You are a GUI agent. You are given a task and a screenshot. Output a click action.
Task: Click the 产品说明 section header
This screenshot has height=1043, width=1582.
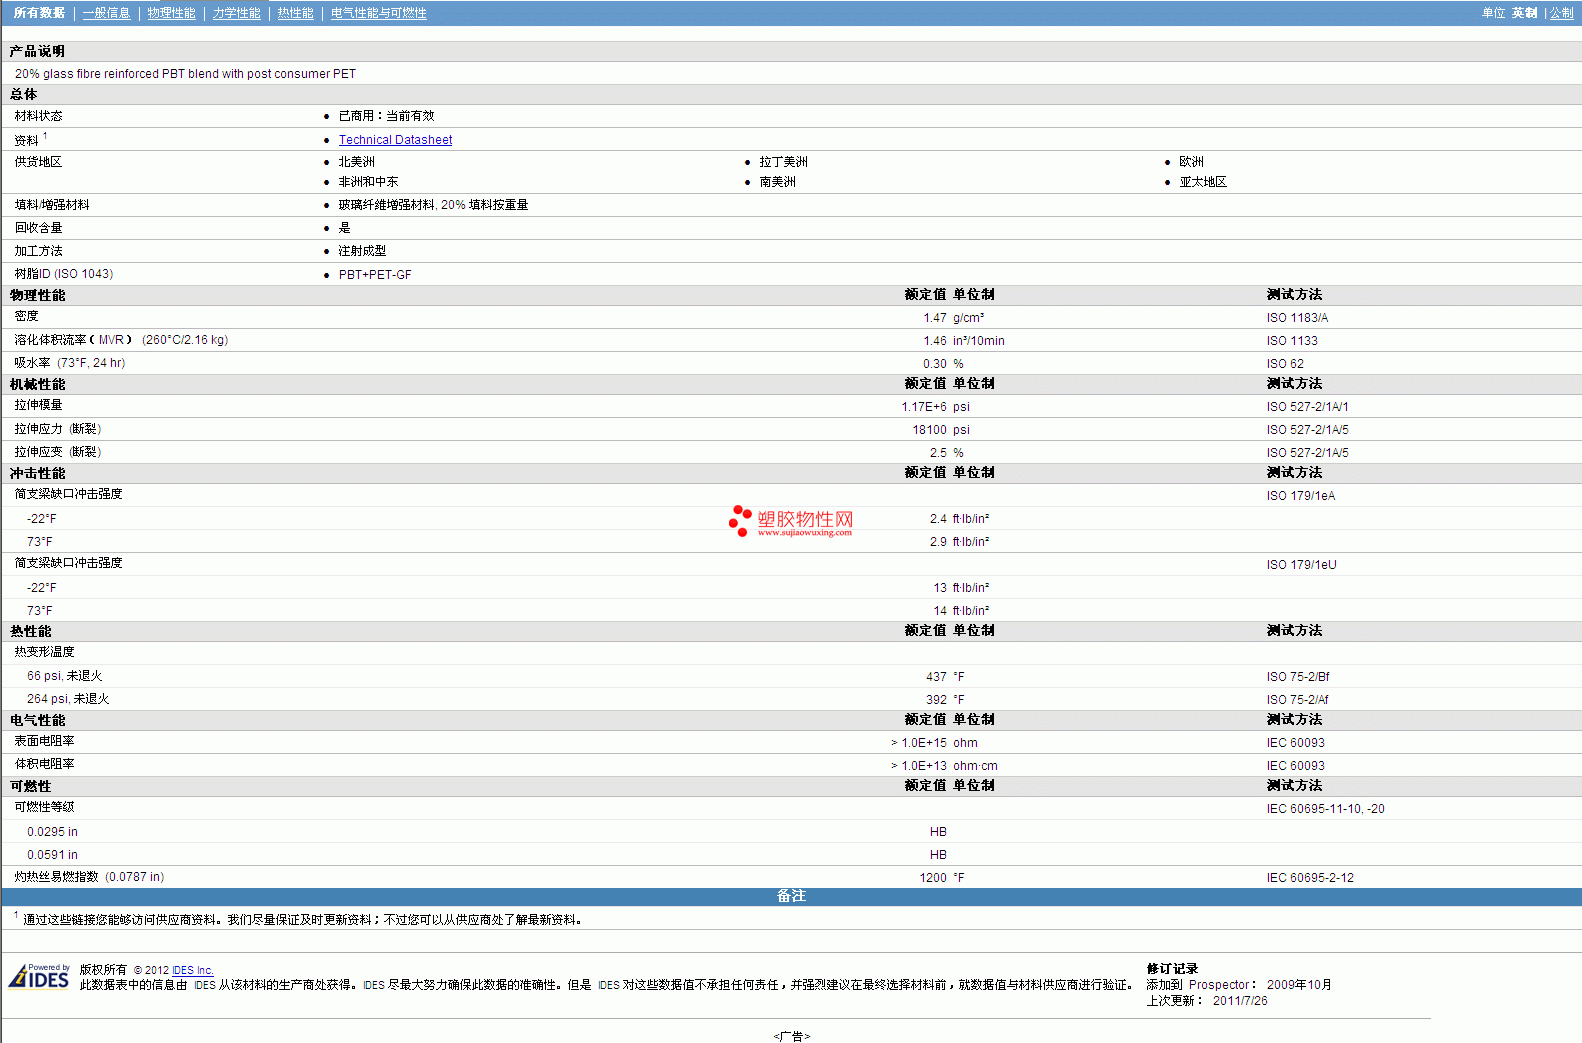tap(38, 51)
